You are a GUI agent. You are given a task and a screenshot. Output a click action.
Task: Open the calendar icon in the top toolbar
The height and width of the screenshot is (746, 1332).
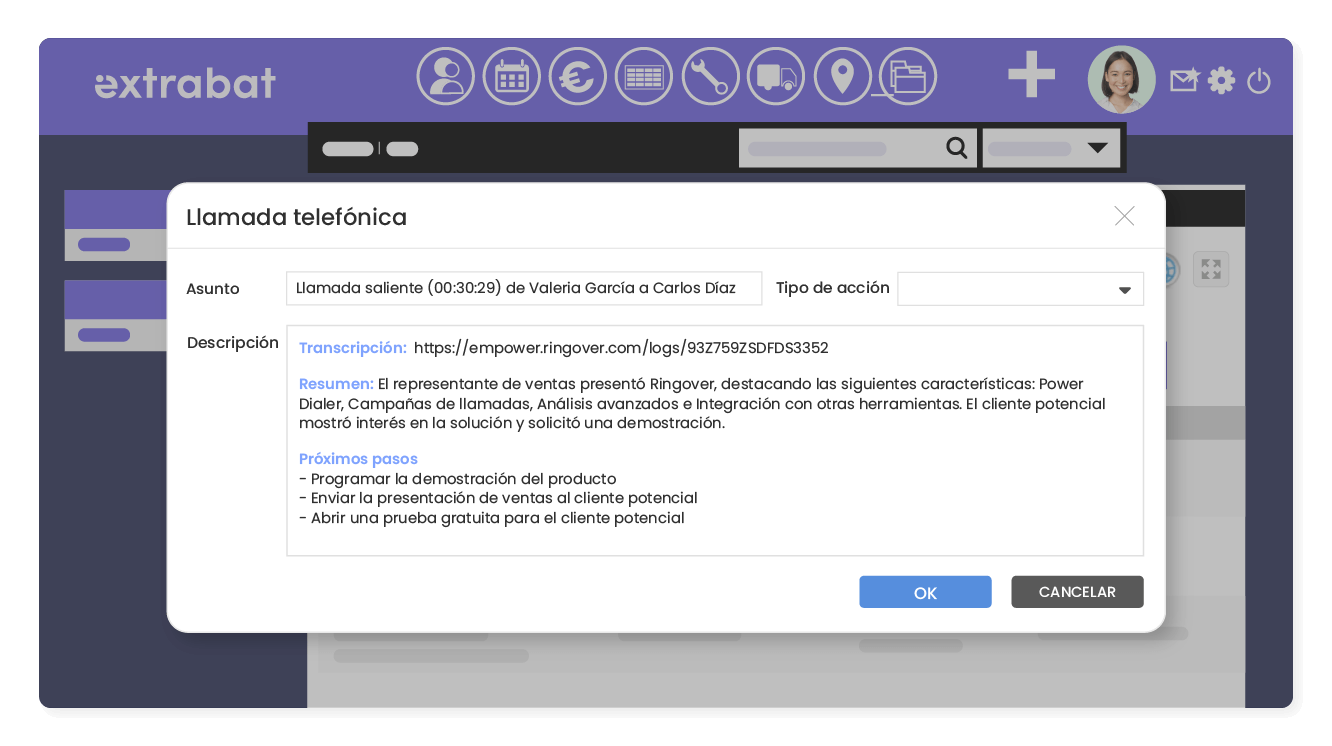[x=511, y=75]
